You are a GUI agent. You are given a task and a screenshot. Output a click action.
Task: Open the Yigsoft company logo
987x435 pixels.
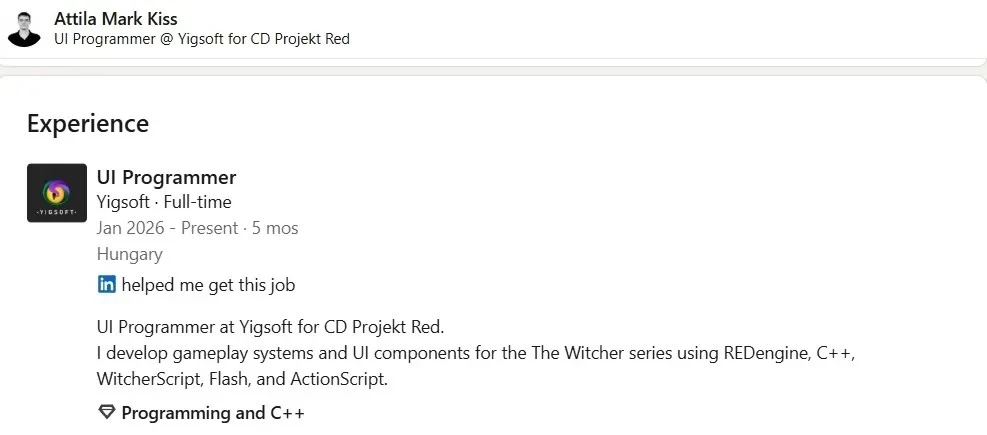[57, 193]
